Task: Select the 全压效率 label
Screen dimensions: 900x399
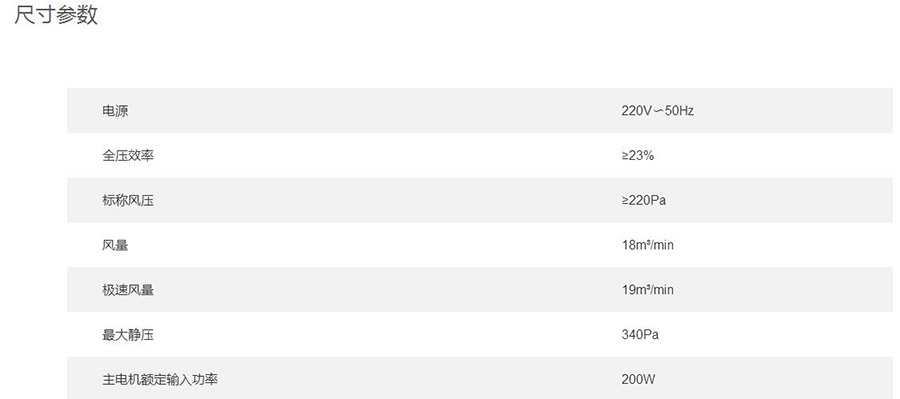Action: [x=128, y=156]
